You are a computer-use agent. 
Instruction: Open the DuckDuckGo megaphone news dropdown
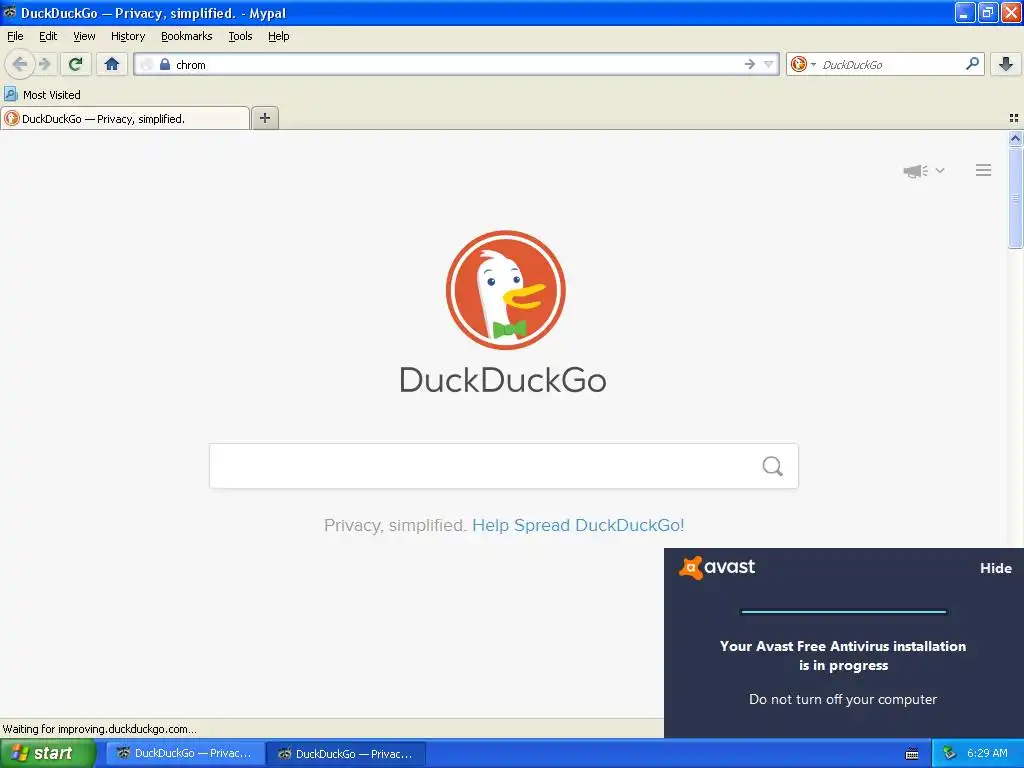(x=923, y=170)
